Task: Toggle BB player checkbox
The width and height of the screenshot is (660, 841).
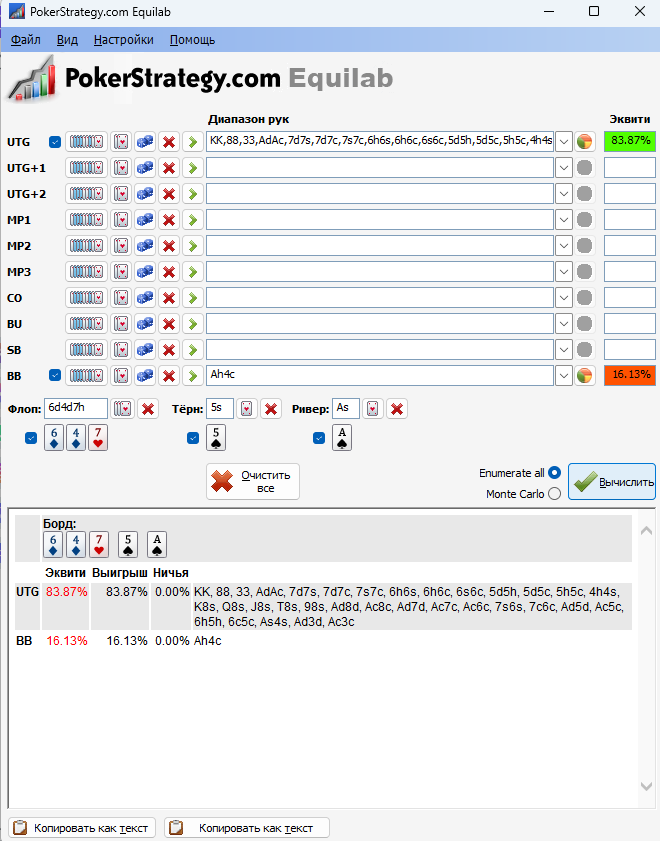Action: (x=55, y=375)
